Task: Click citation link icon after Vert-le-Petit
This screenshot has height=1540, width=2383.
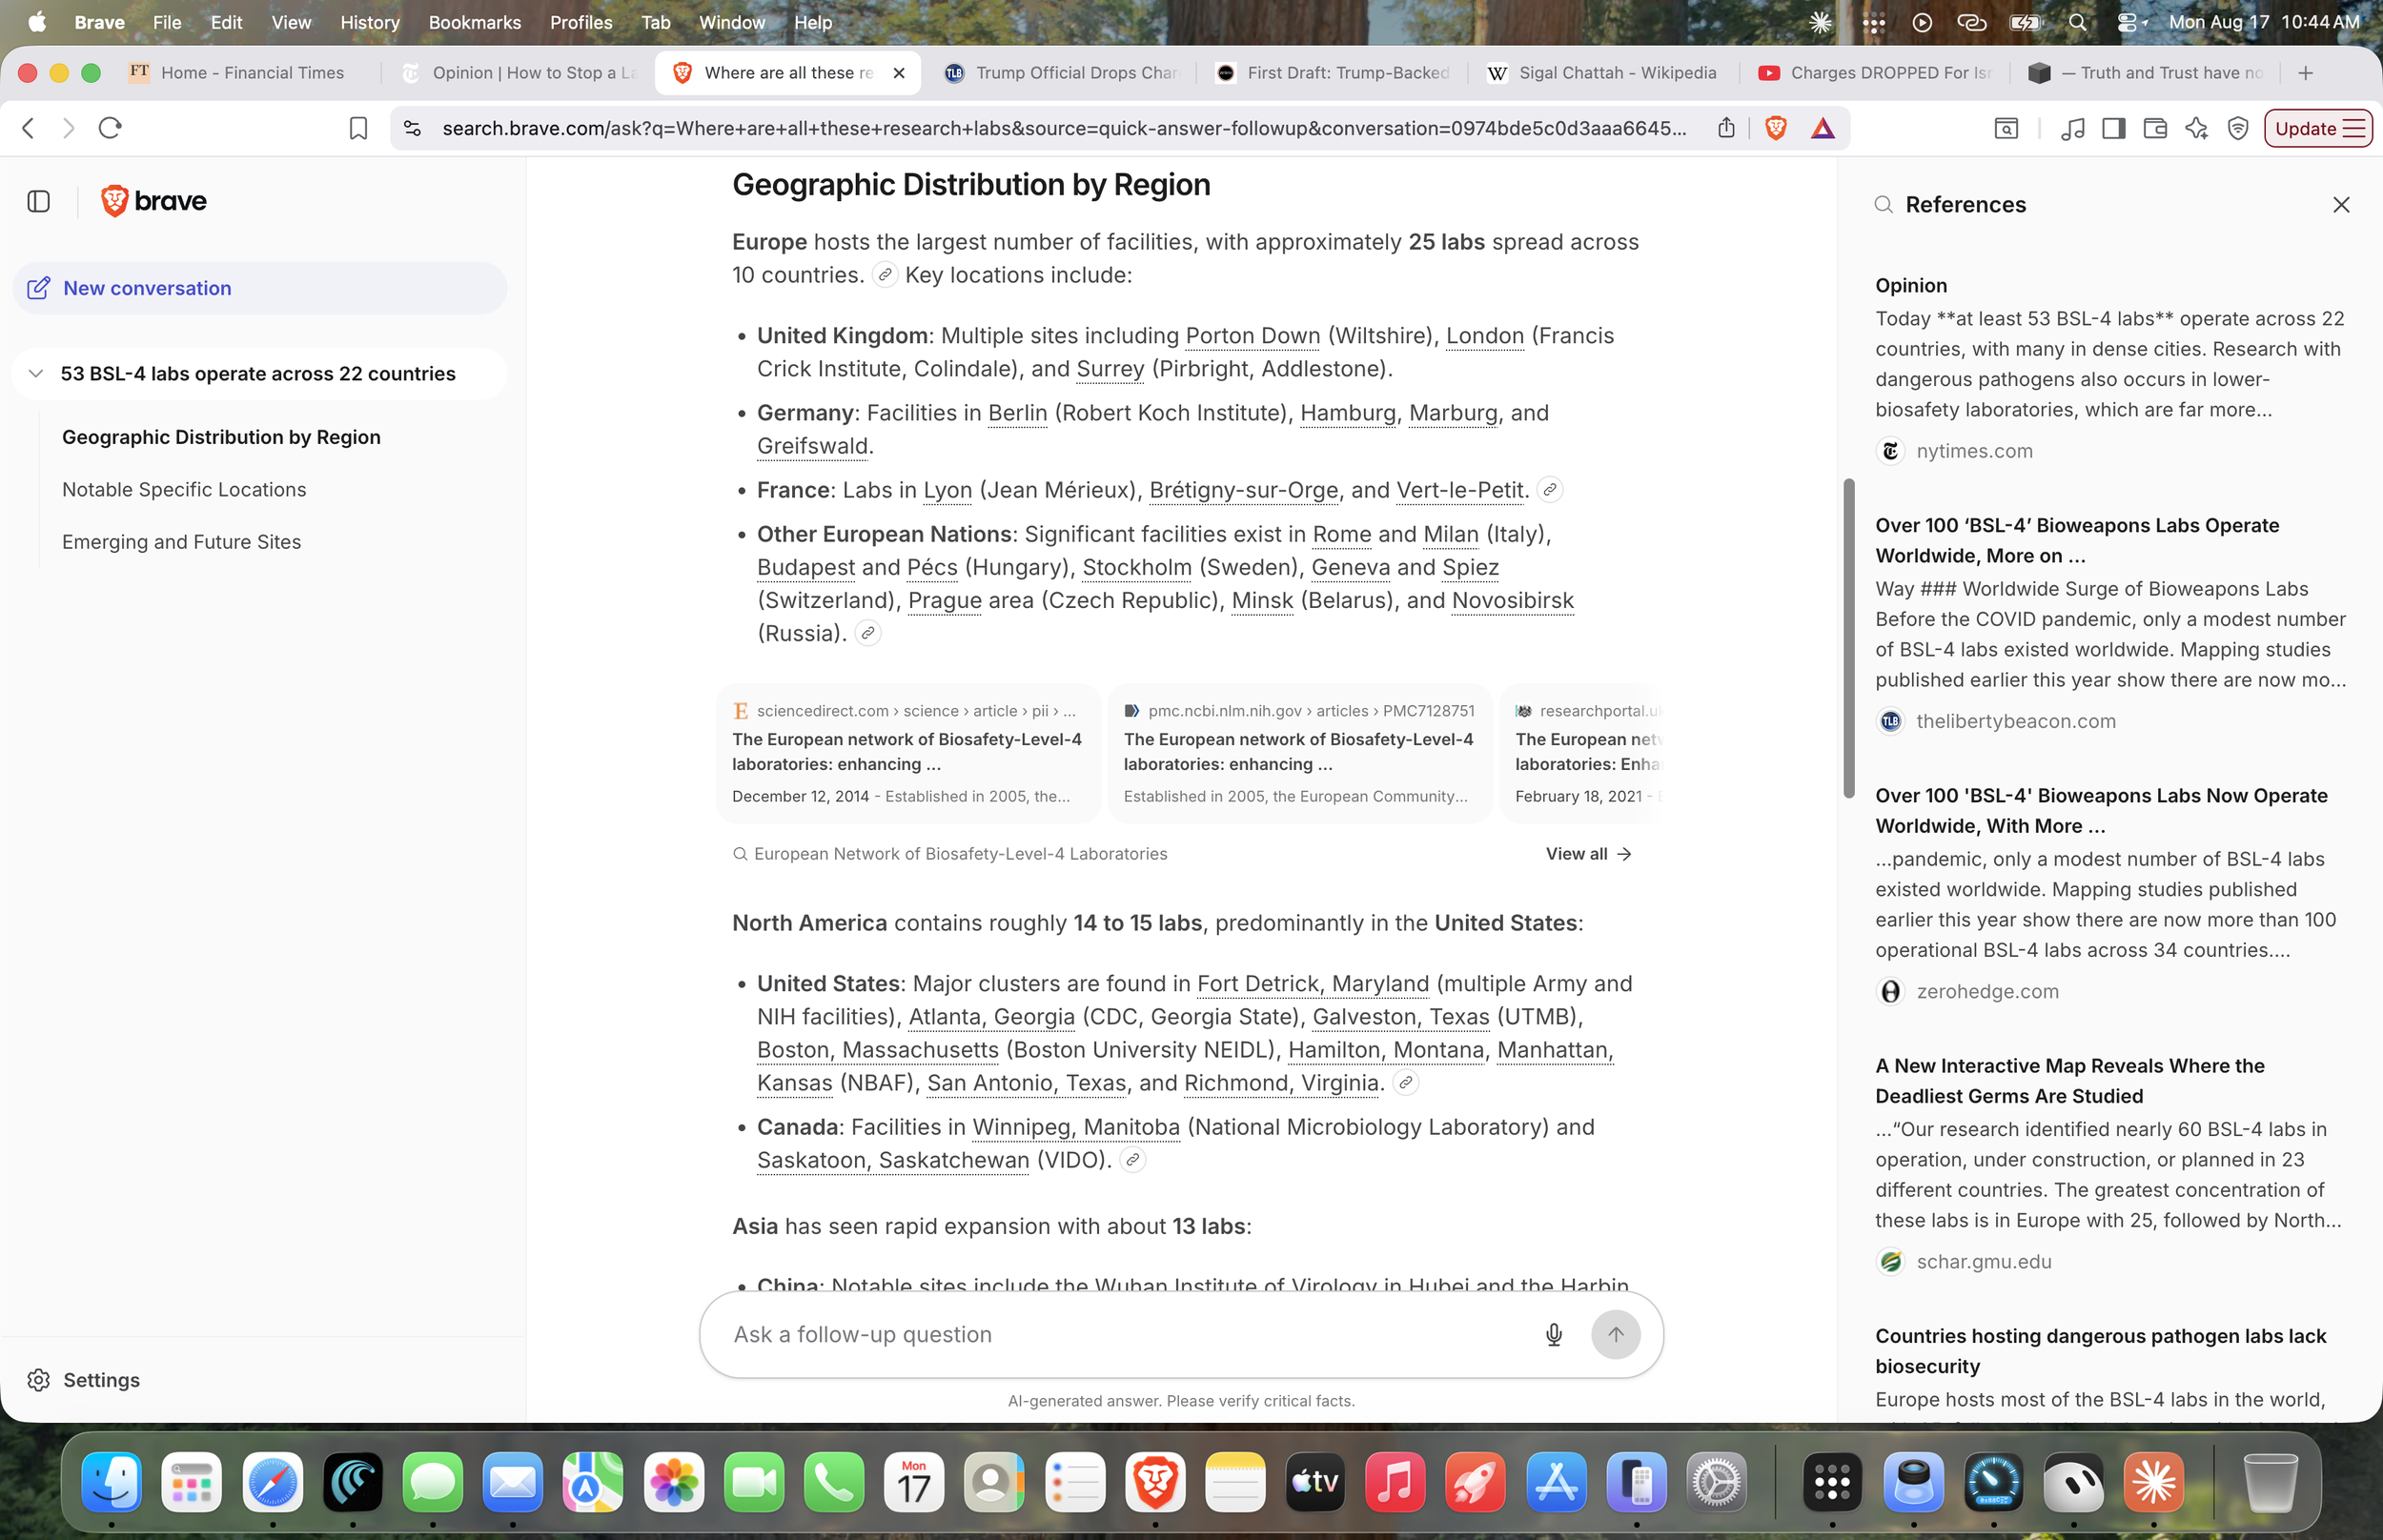Action: [1549, 490]
